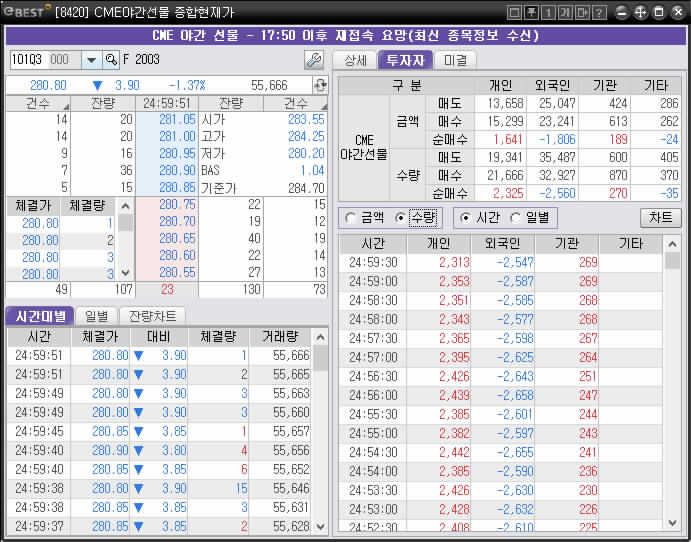Click the investor table scrollbar thumb
The height and width of the screenshot is (542, 691).
672,260
